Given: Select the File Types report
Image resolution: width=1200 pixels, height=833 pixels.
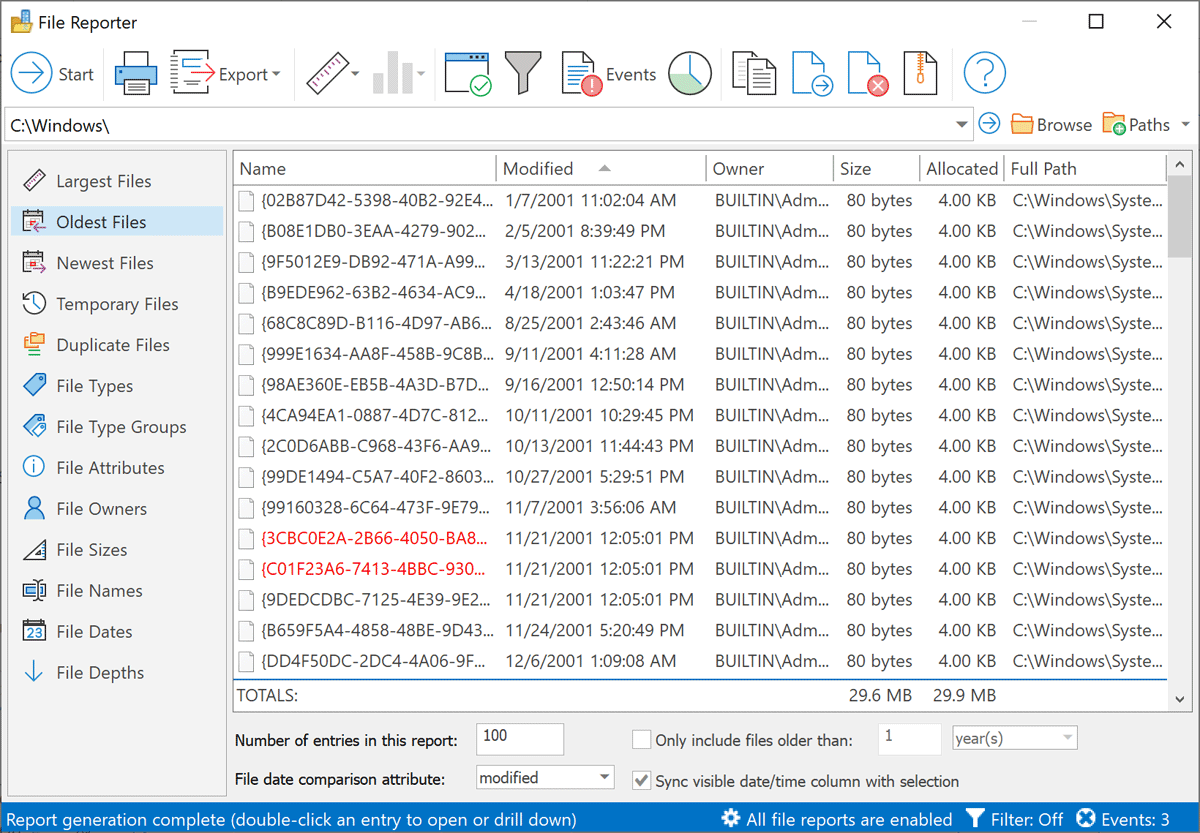Looking at the screenshot, I should tap(117, 386).
